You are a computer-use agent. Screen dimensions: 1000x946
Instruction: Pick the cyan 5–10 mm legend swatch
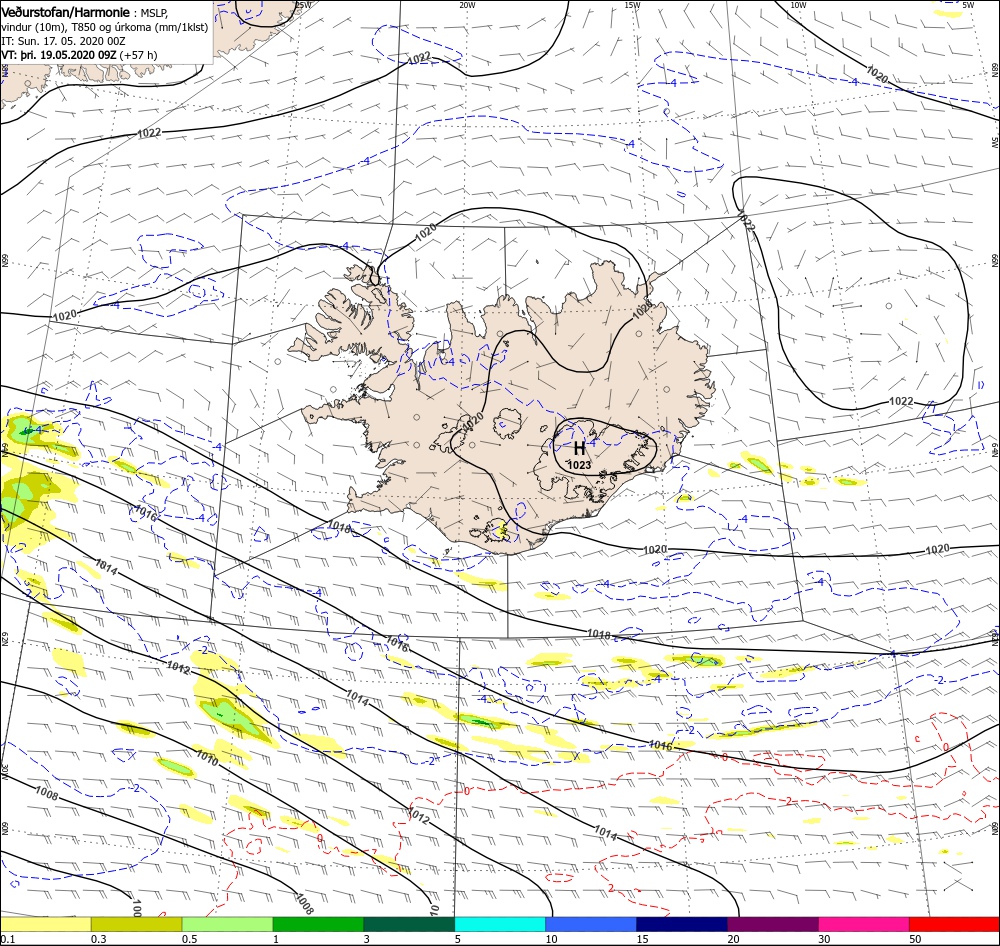(500, 925)
